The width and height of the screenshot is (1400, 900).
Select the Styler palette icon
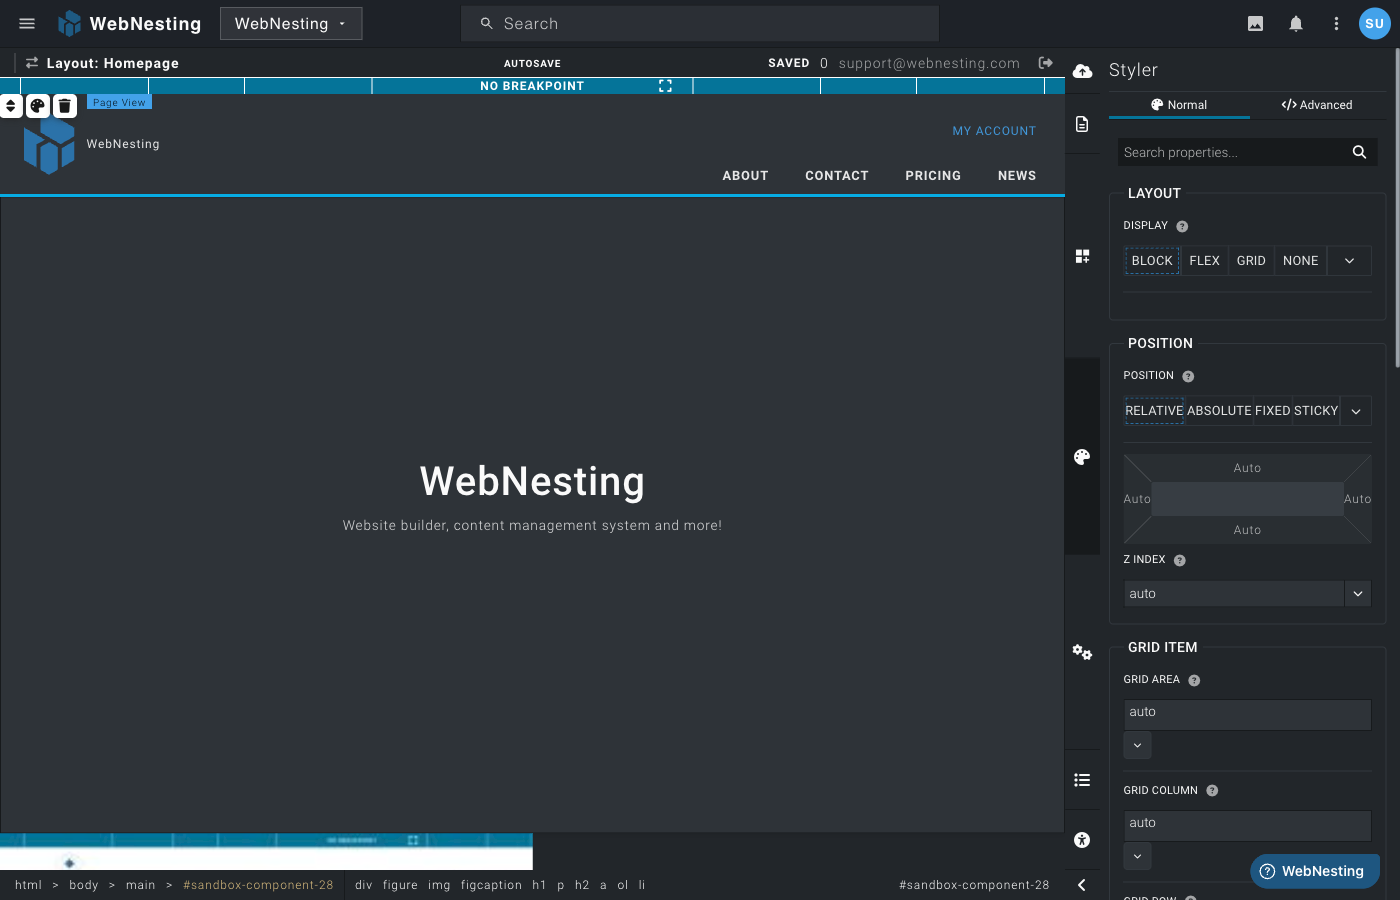pos(1082,457)
